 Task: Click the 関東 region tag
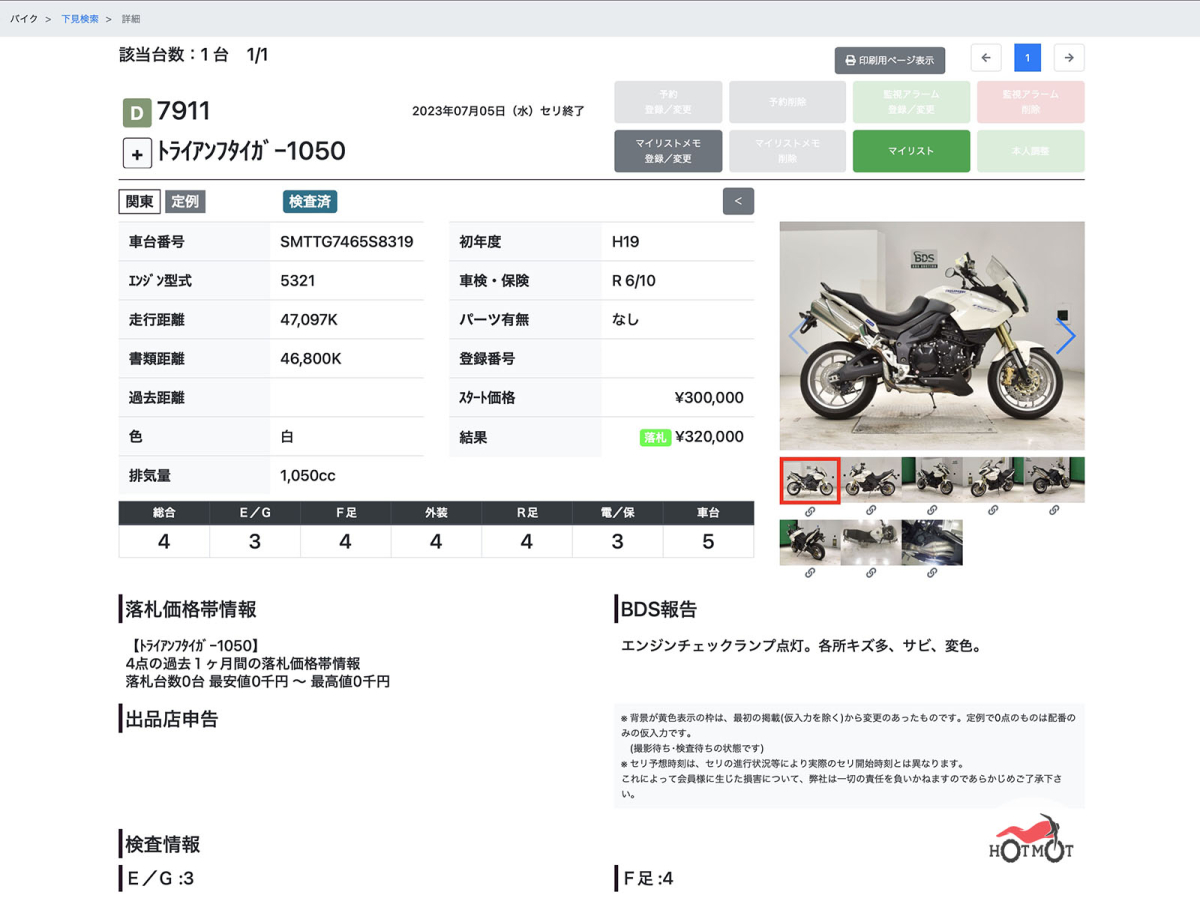point(140,201)
